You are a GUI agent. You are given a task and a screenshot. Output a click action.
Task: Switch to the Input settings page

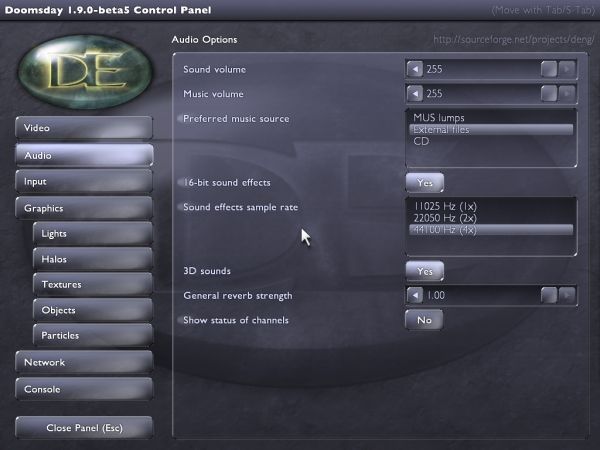84,181
